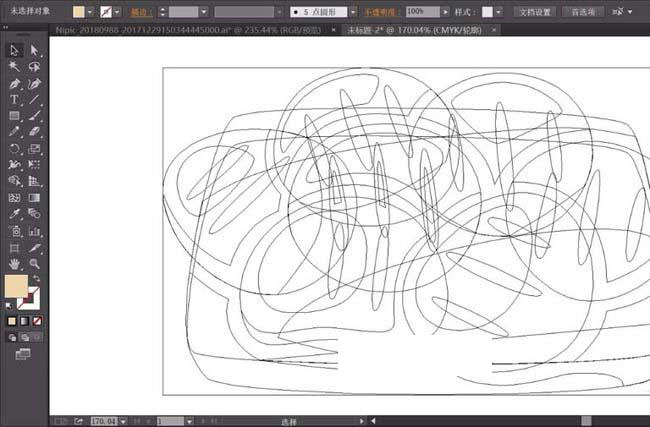Click the fill color box in toolbox
Image resolution: width=650 pixels, height=427 pixels.
(16, 286)
